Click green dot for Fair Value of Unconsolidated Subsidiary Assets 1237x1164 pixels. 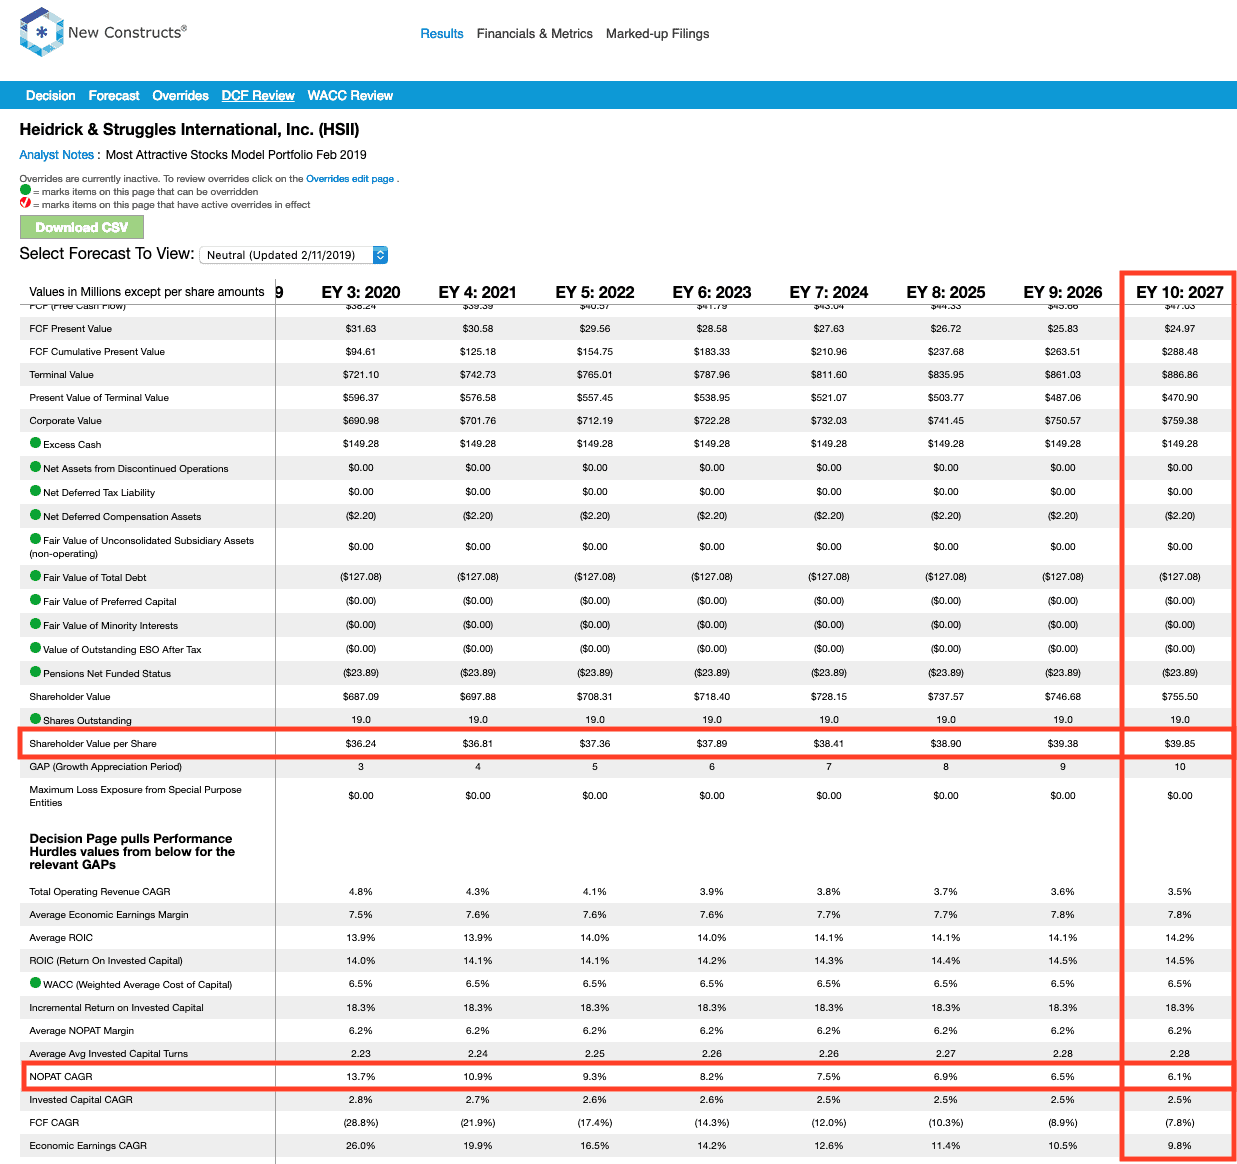[x=35, y=539]
